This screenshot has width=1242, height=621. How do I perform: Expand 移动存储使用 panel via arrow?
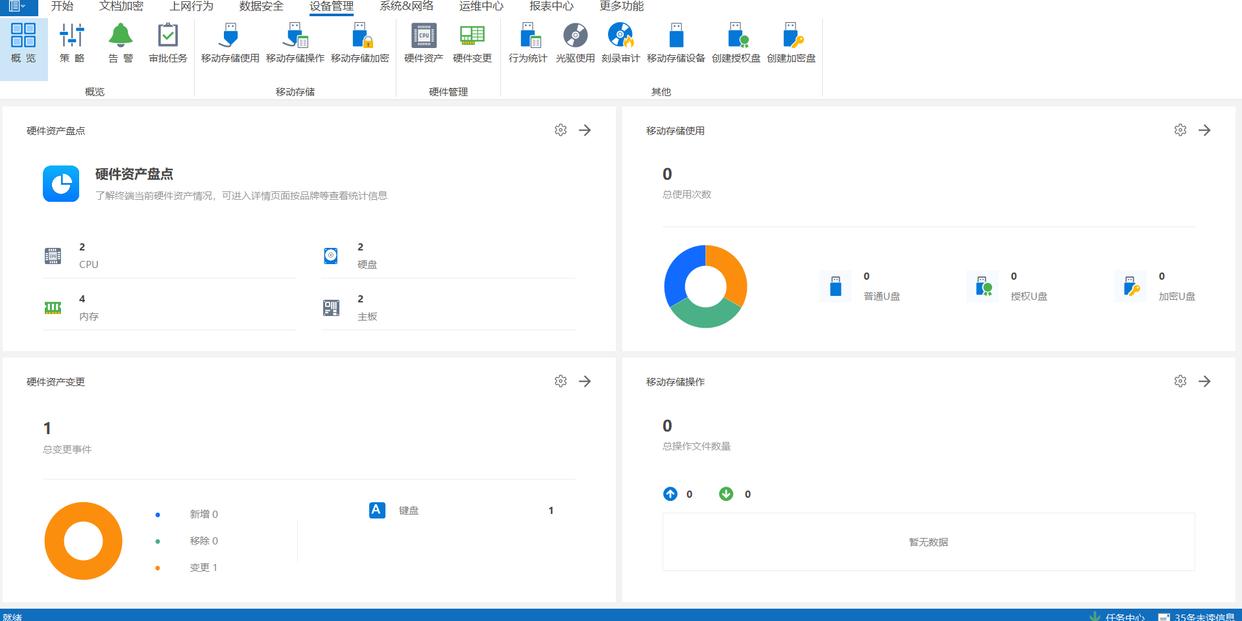coord(1204,130)
